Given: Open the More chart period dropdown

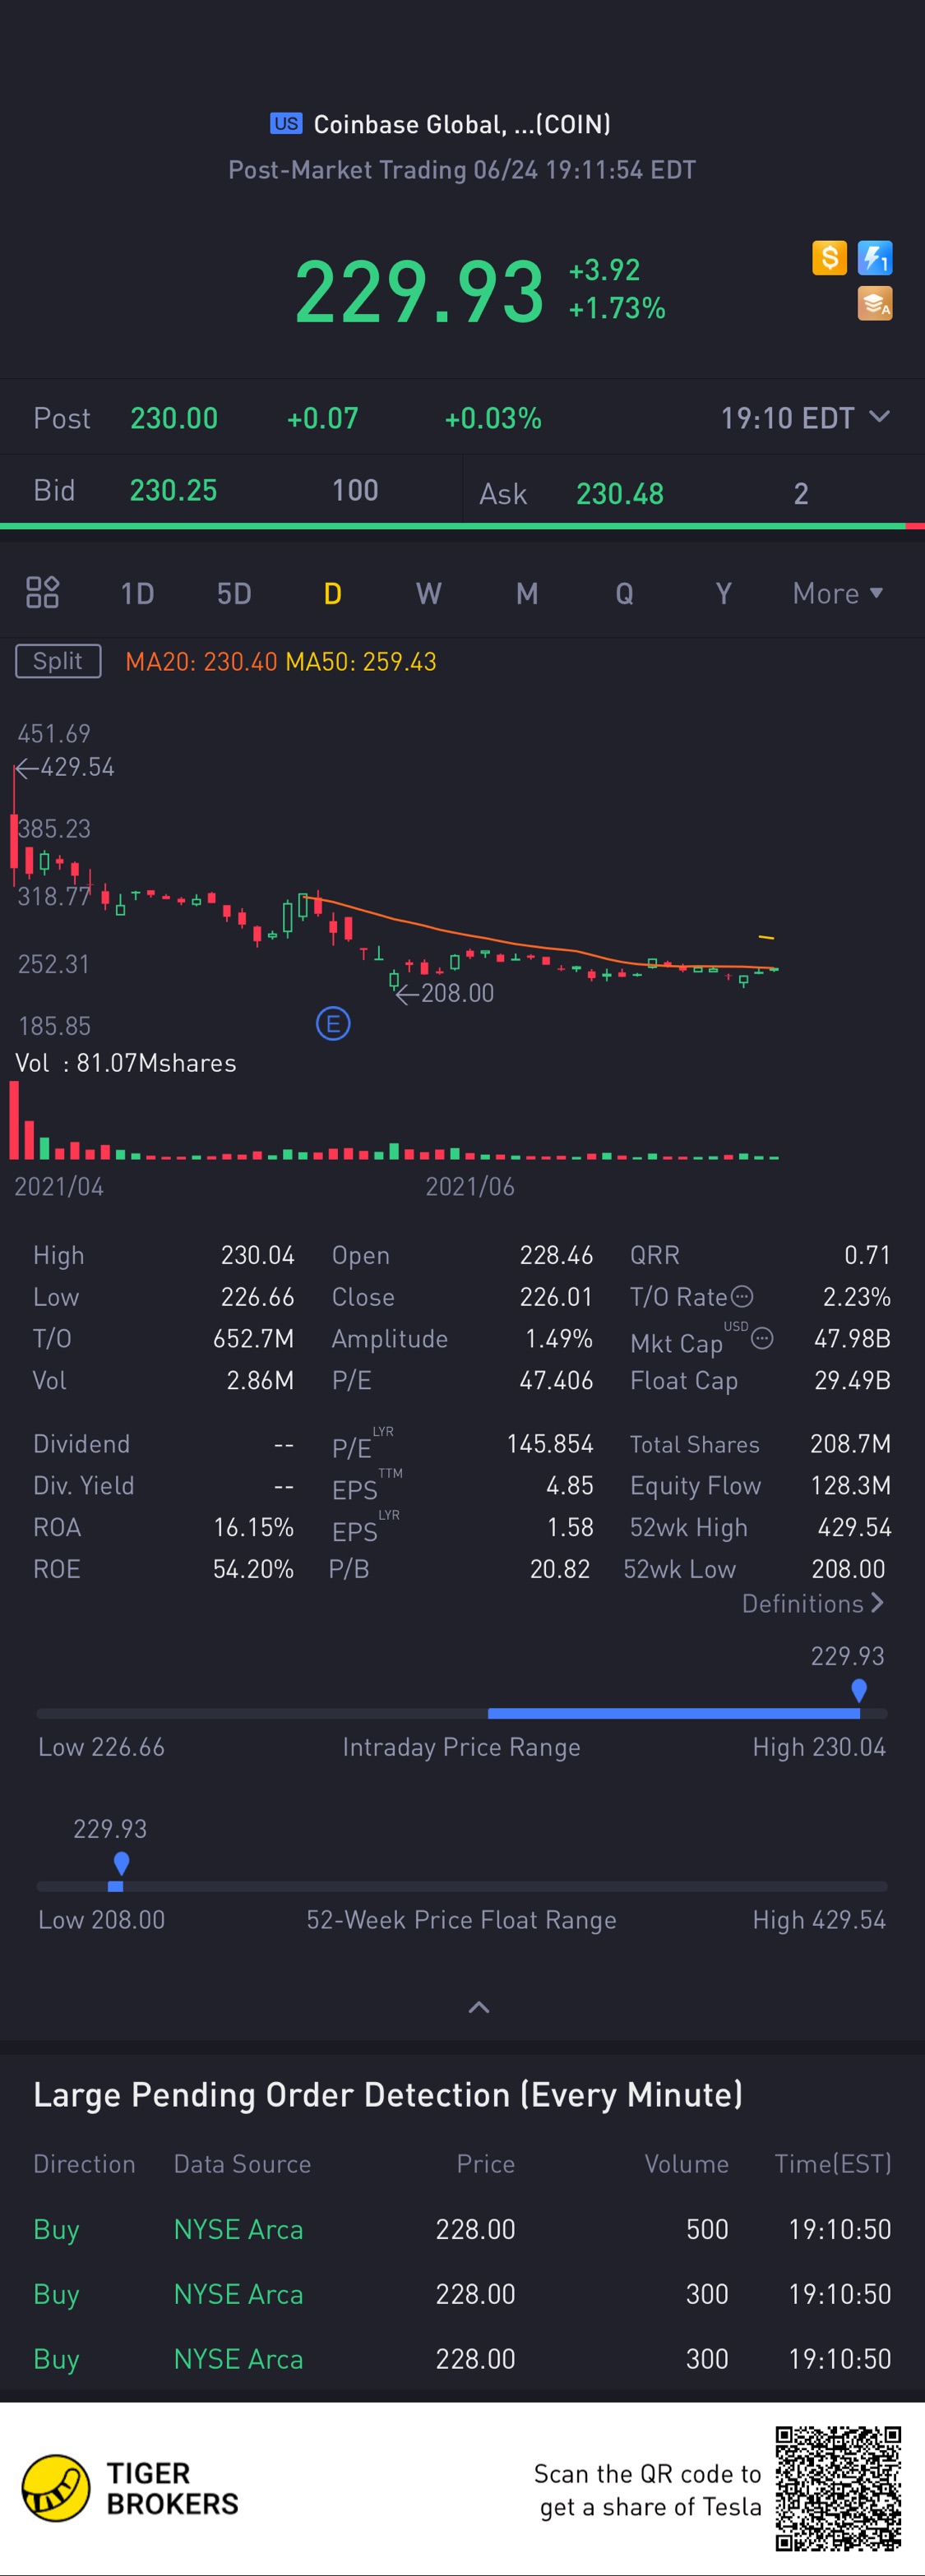Looking at the screenshot, I should [x=838, y=593].
